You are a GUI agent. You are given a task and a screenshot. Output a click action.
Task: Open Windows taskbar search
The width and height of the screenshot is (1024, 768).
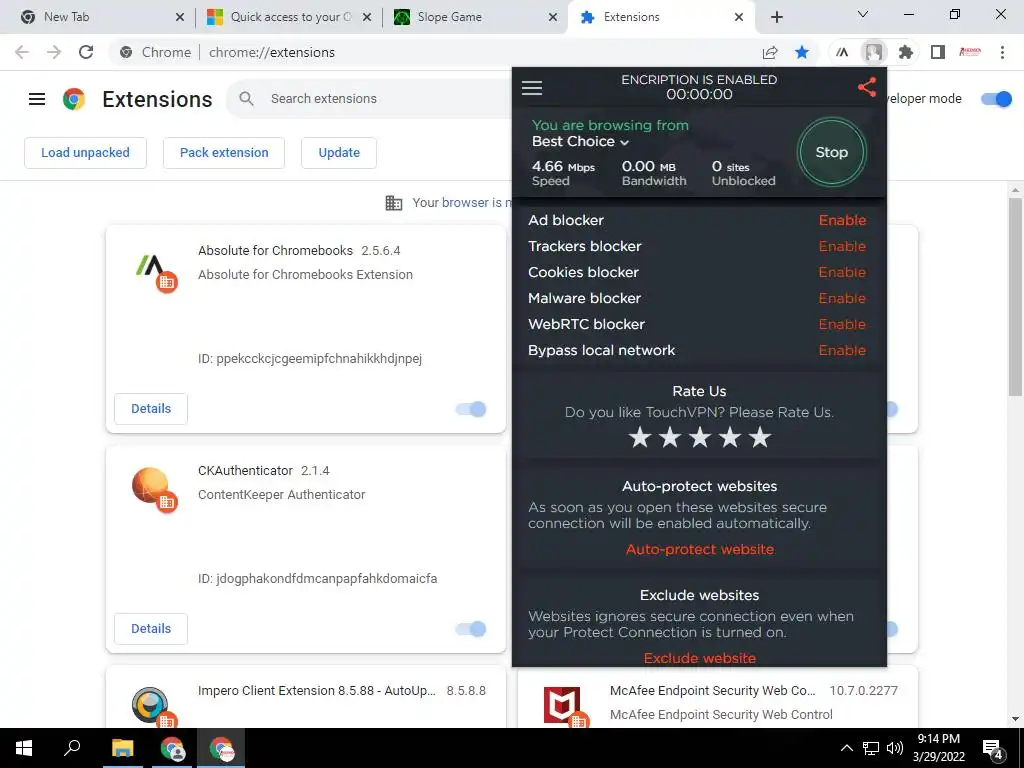click(x=72, y=748)
